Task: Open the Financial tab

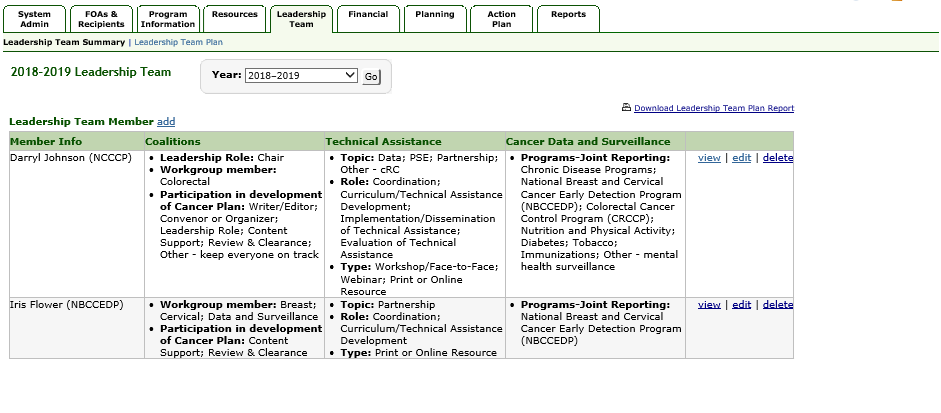Action: click(x=368, y=15)
